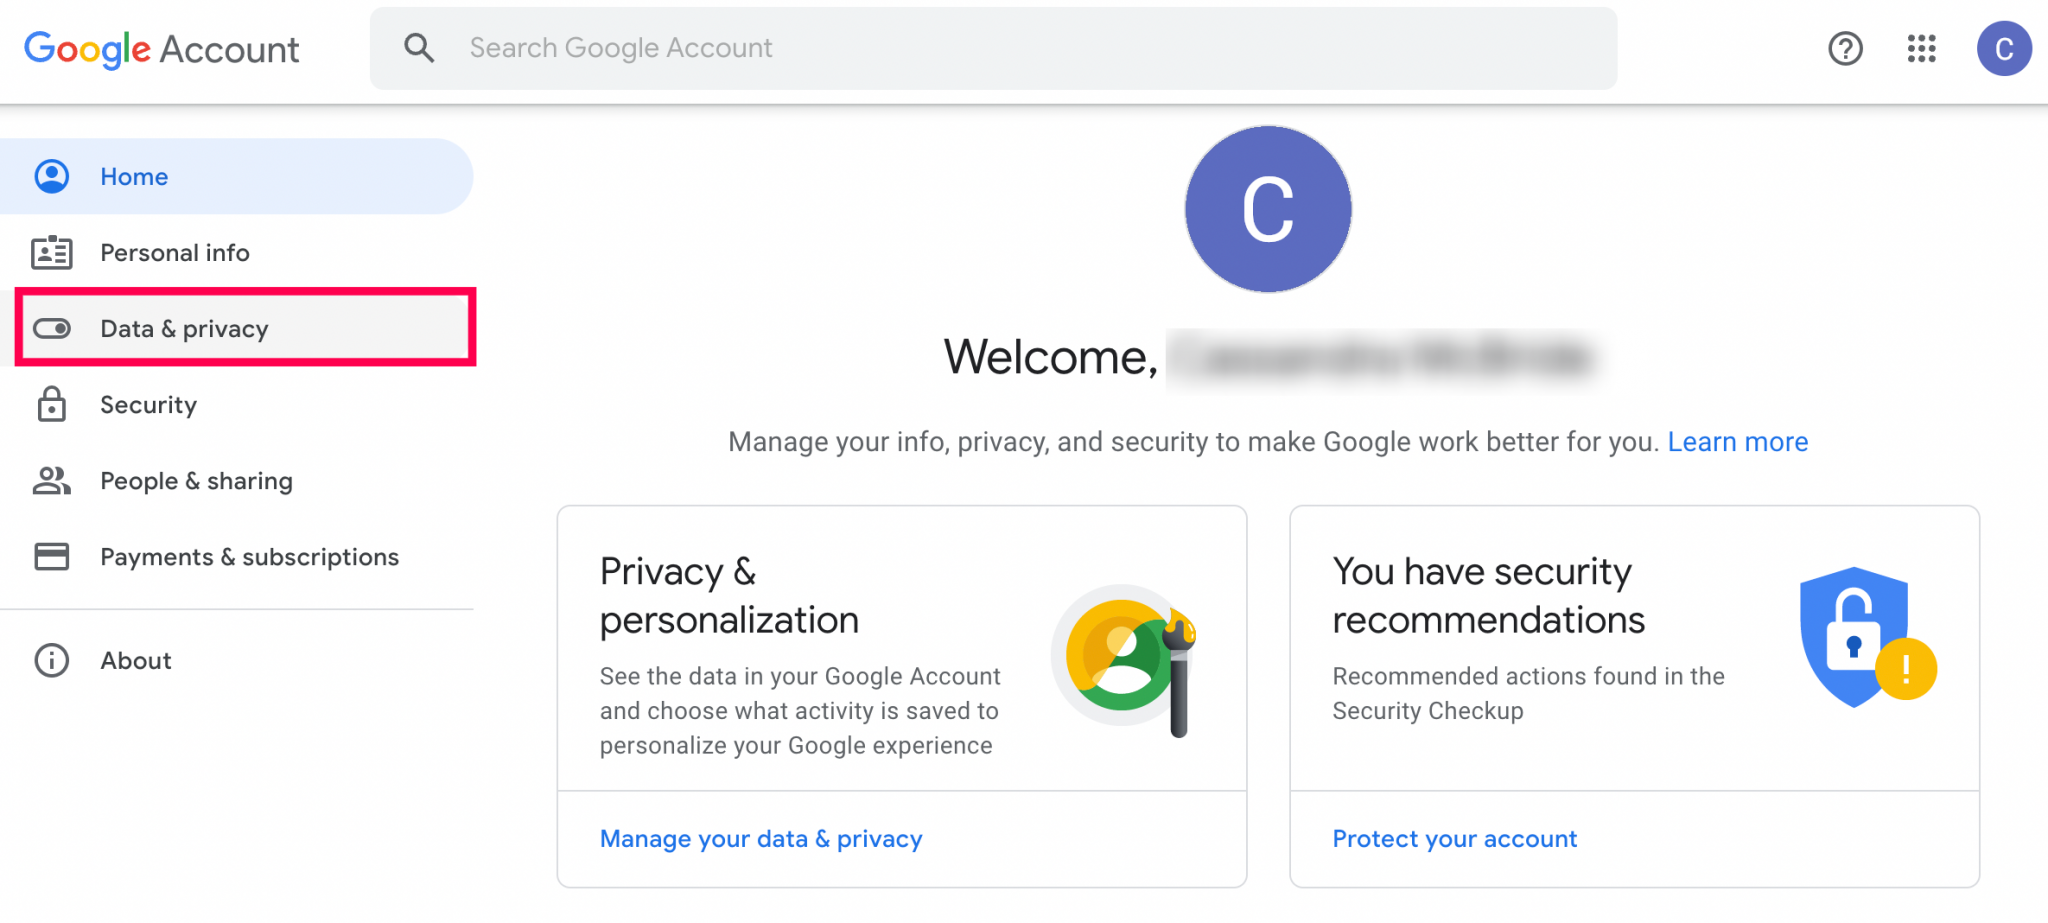Open Payments & subscriptions from sidebar
The width and height of the screenshot is (2048, 923).
[248, 557]
